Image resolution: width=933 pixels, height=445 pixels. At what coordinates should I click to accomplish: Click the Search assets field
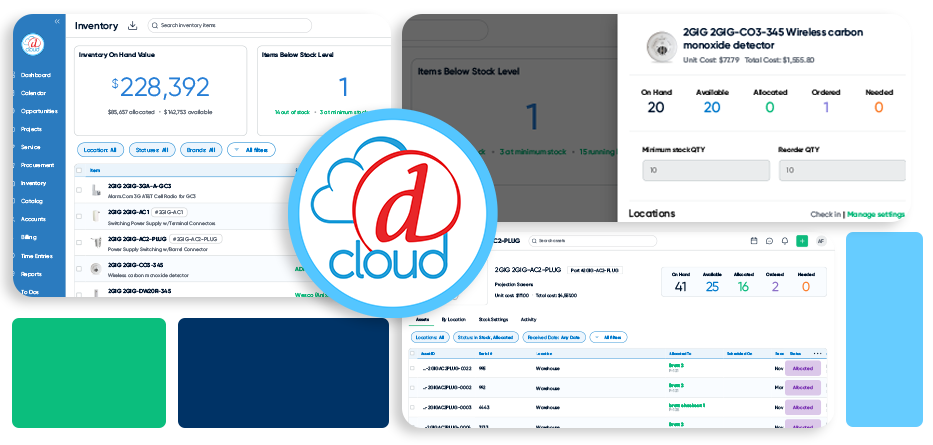point(592,241)
